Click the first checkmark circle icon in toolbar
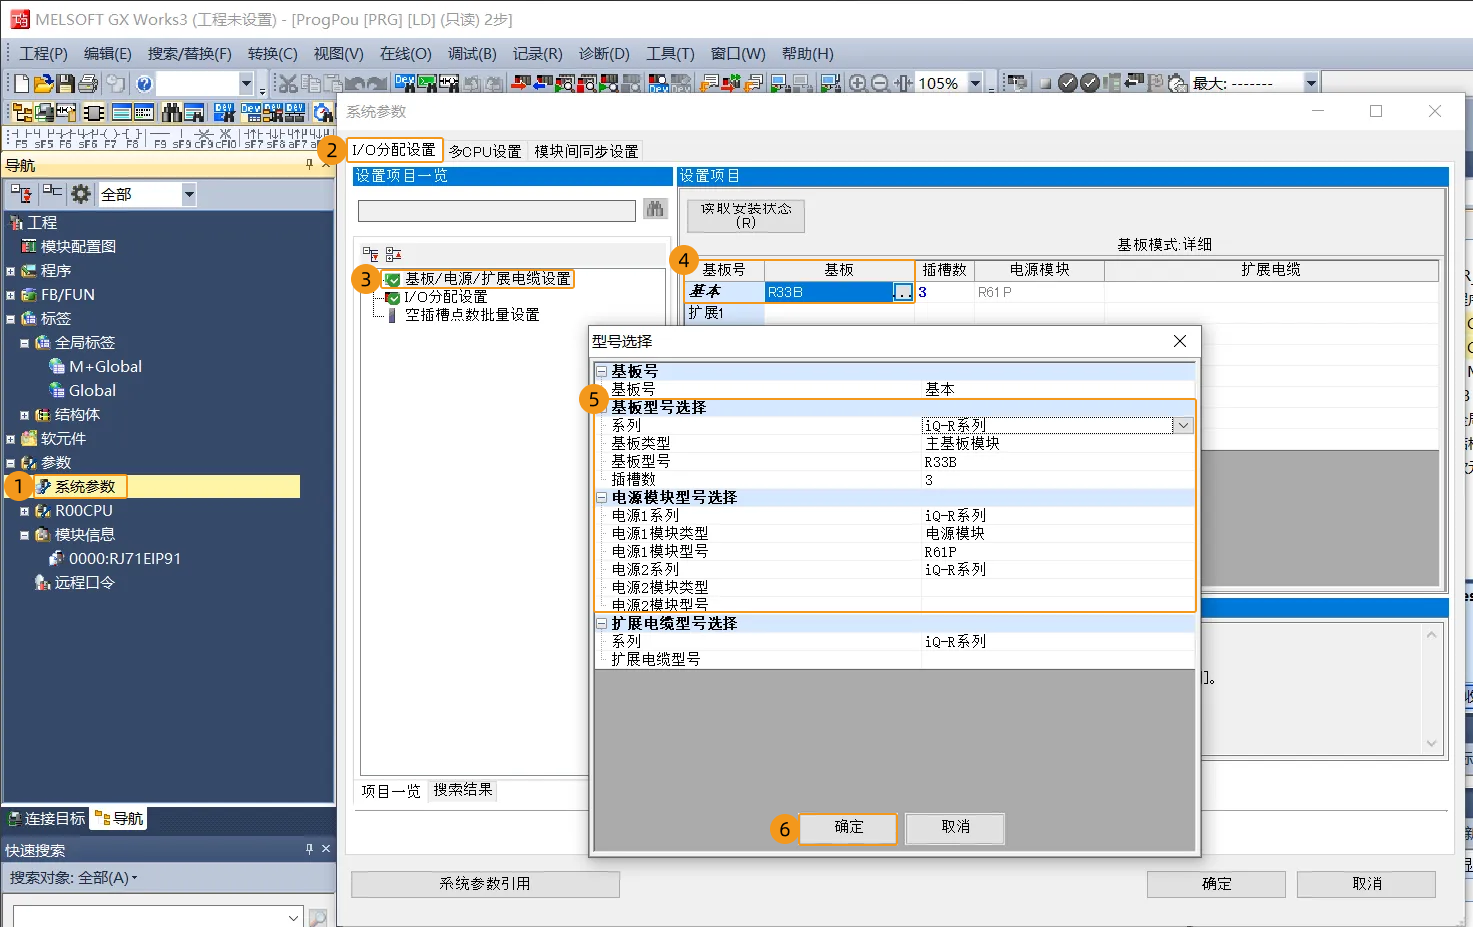1473x927 pixels. point(1068,83)
